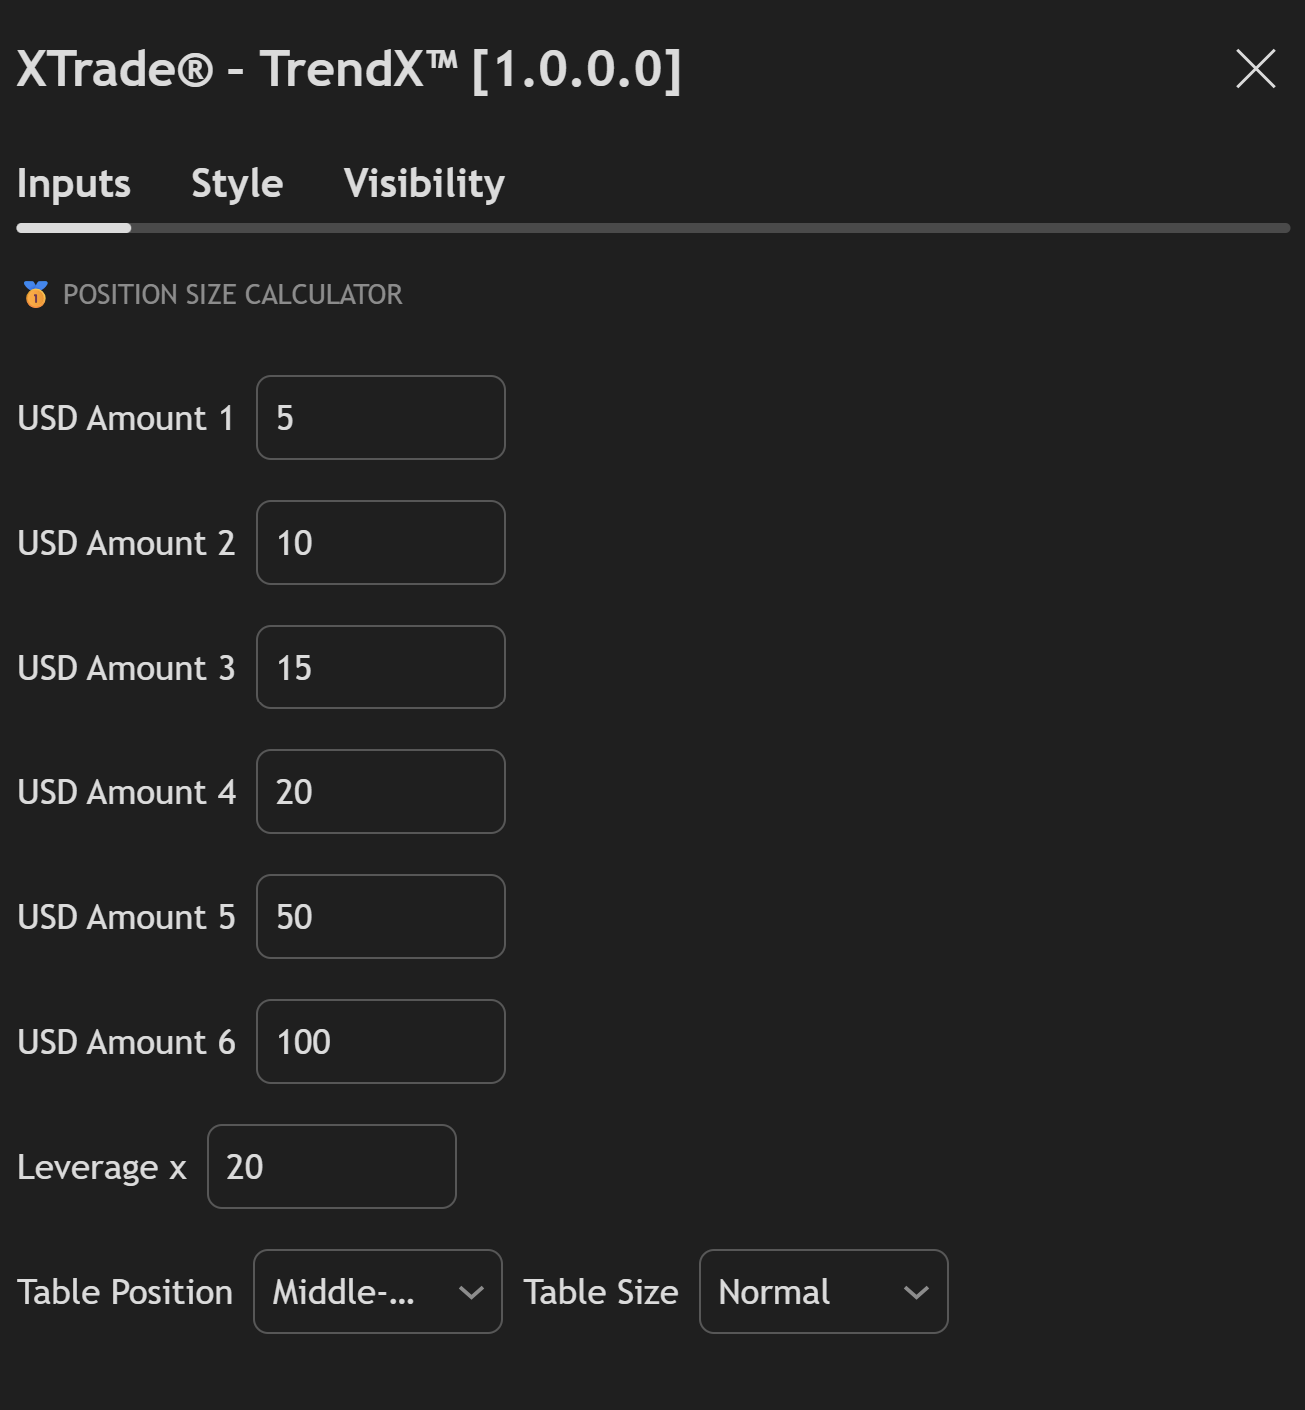Select the Inputs tab

(73, 183)
